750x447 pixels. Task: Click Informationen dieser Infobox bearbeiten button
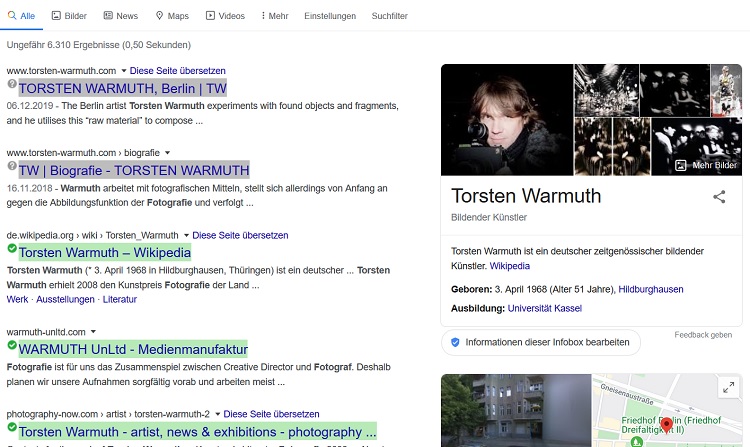540,342
